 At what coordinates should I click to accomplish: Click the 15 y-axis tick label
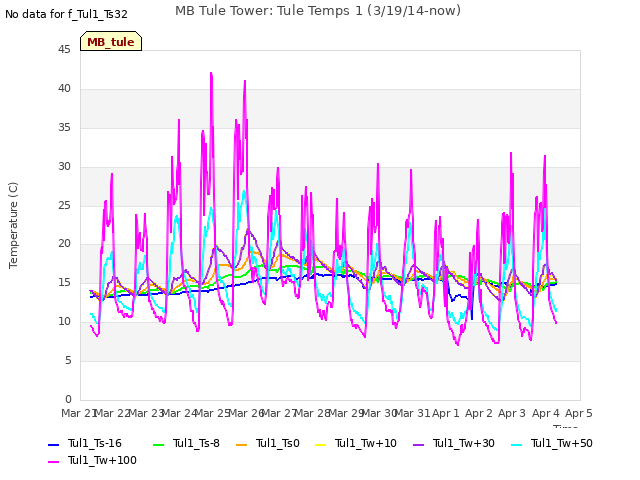(x=64, y=282)
